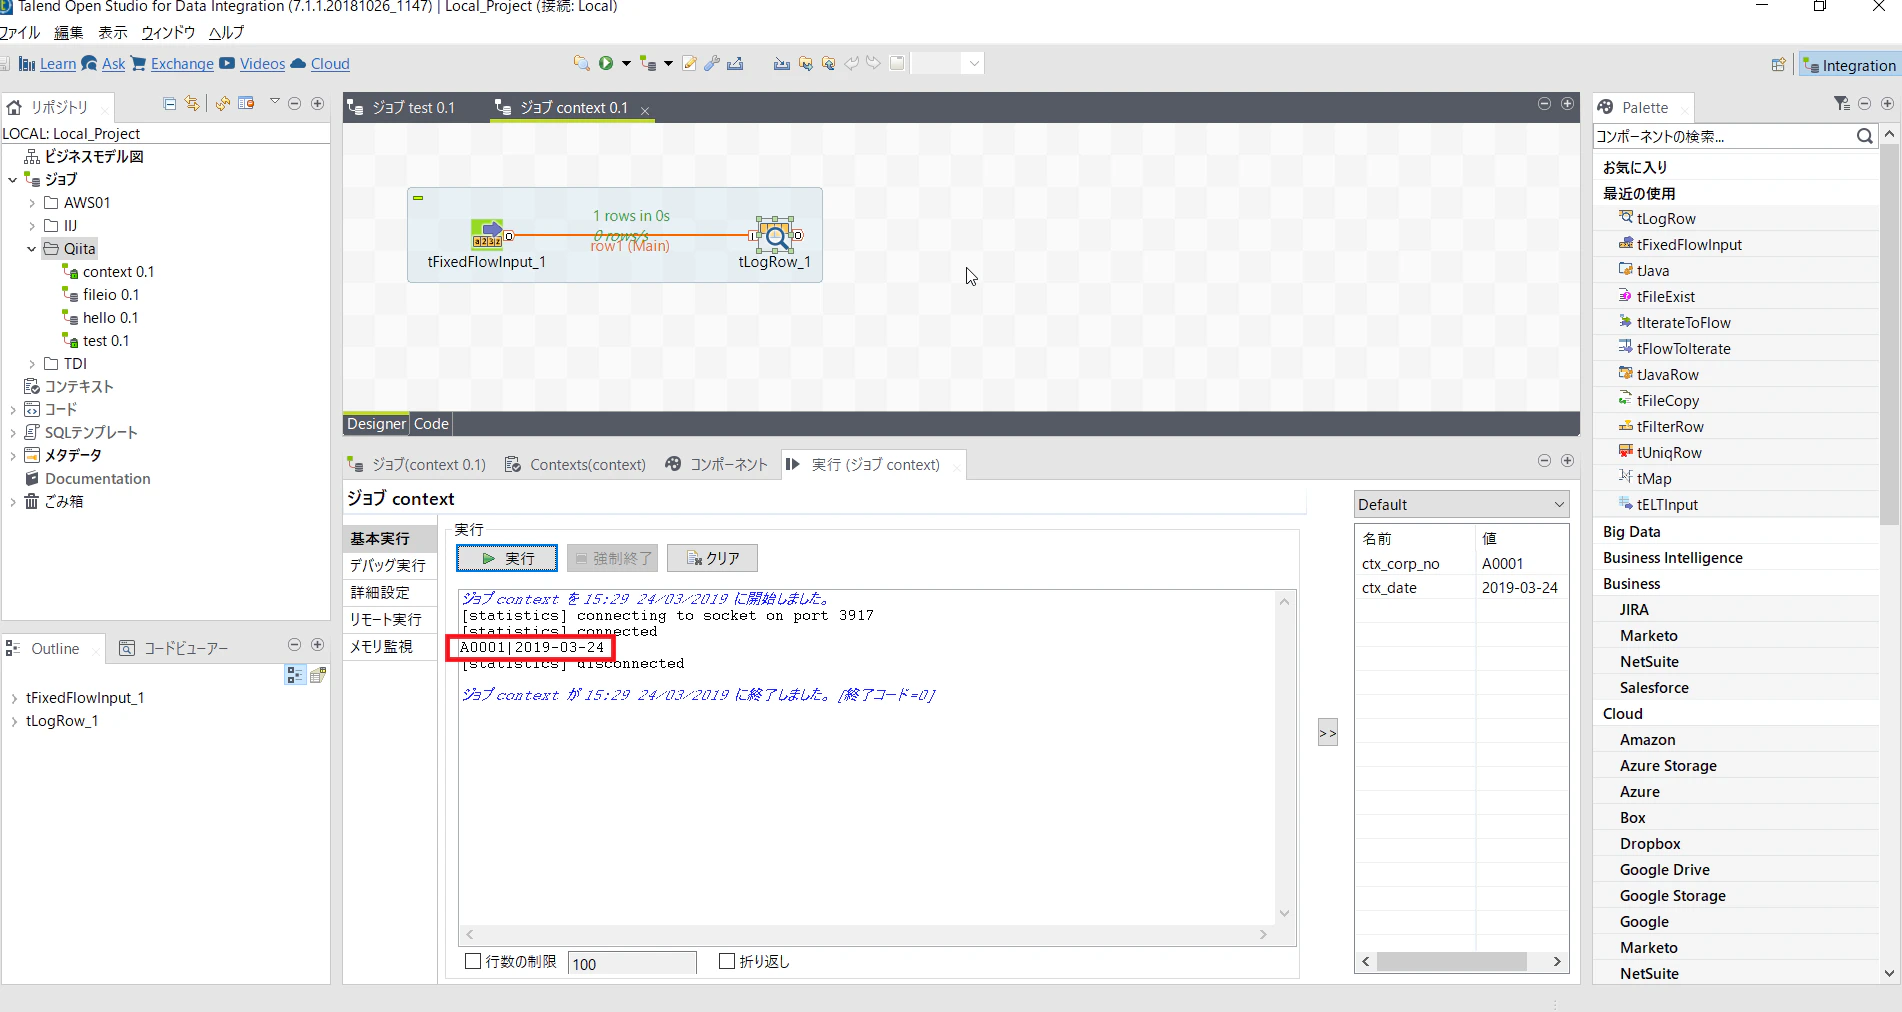
Task: Click the tMap icon in Palette
Action: tap(1626, 477)
